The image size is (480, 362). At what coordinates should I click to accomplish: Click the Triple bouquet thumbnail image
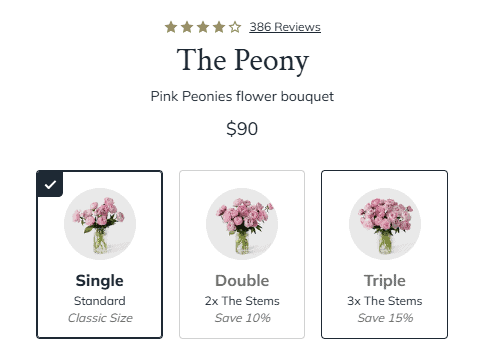coord(385,224)
